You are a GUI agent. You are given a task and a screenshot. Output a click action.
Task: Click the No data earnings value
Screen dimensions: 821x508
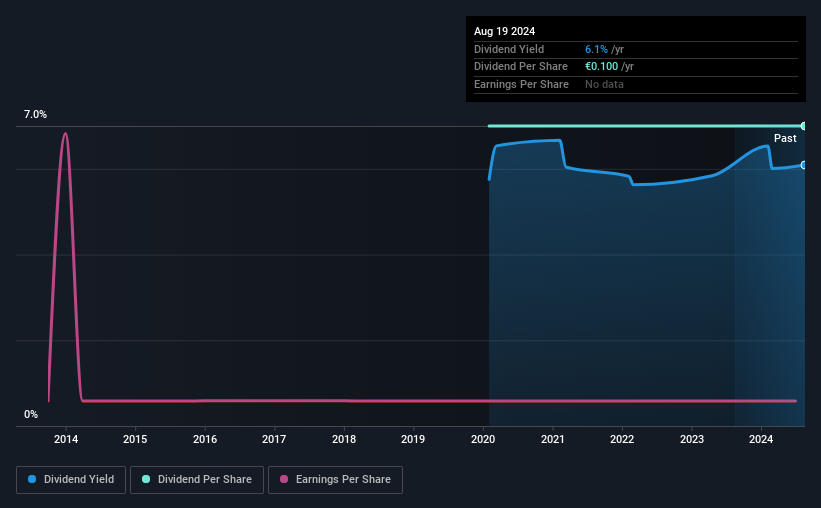604,84
